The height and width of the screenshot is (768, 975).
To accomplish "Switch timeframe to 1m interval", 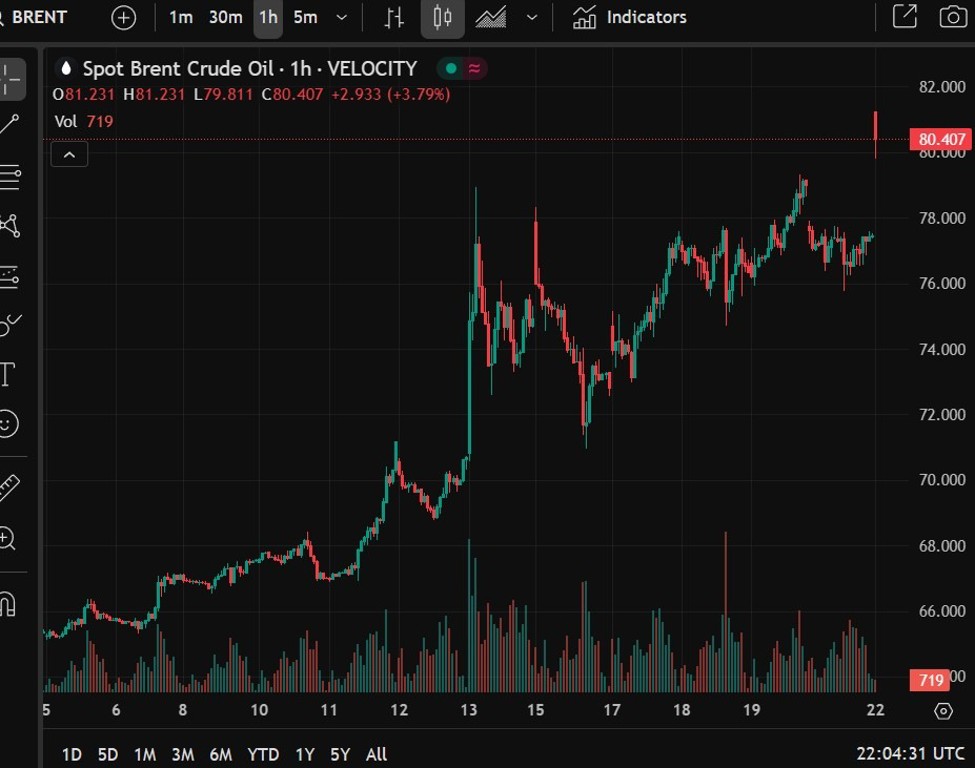I will click(x=181, y=17).
